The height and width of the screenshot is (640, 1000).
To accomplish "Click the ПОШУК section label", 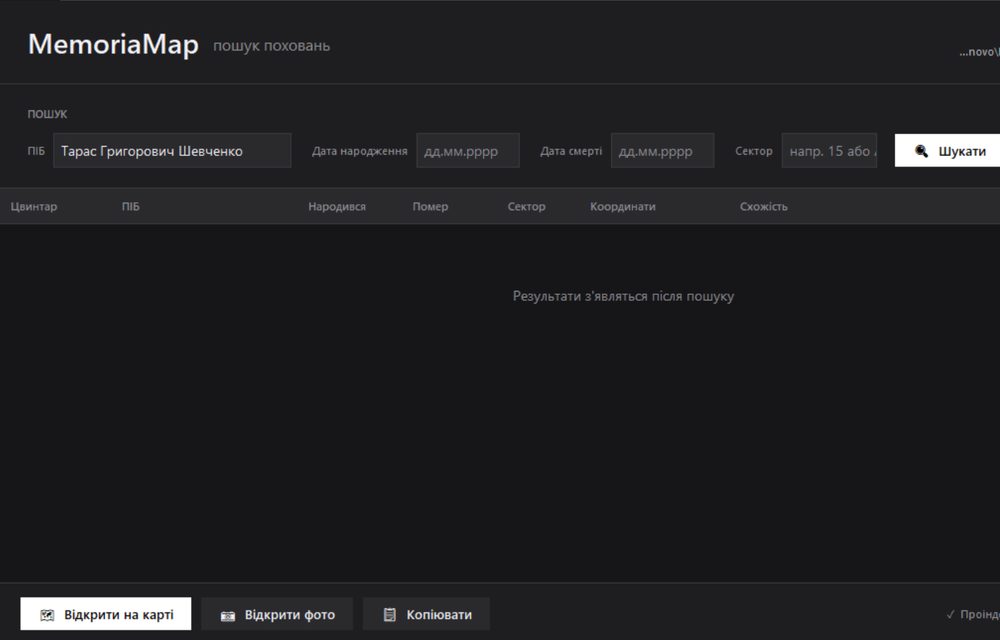I will [47, 114].
